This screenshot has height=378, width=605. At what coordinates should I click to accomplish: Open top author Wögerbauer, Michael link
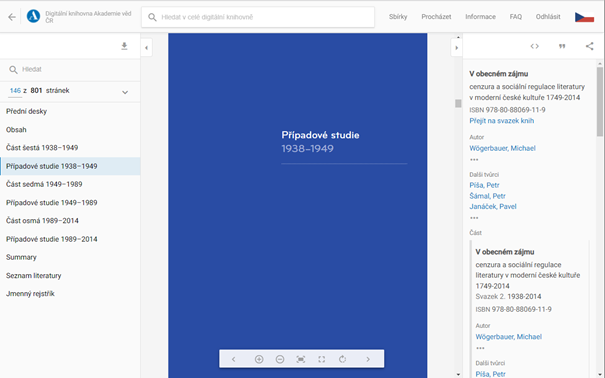[502, 148]
